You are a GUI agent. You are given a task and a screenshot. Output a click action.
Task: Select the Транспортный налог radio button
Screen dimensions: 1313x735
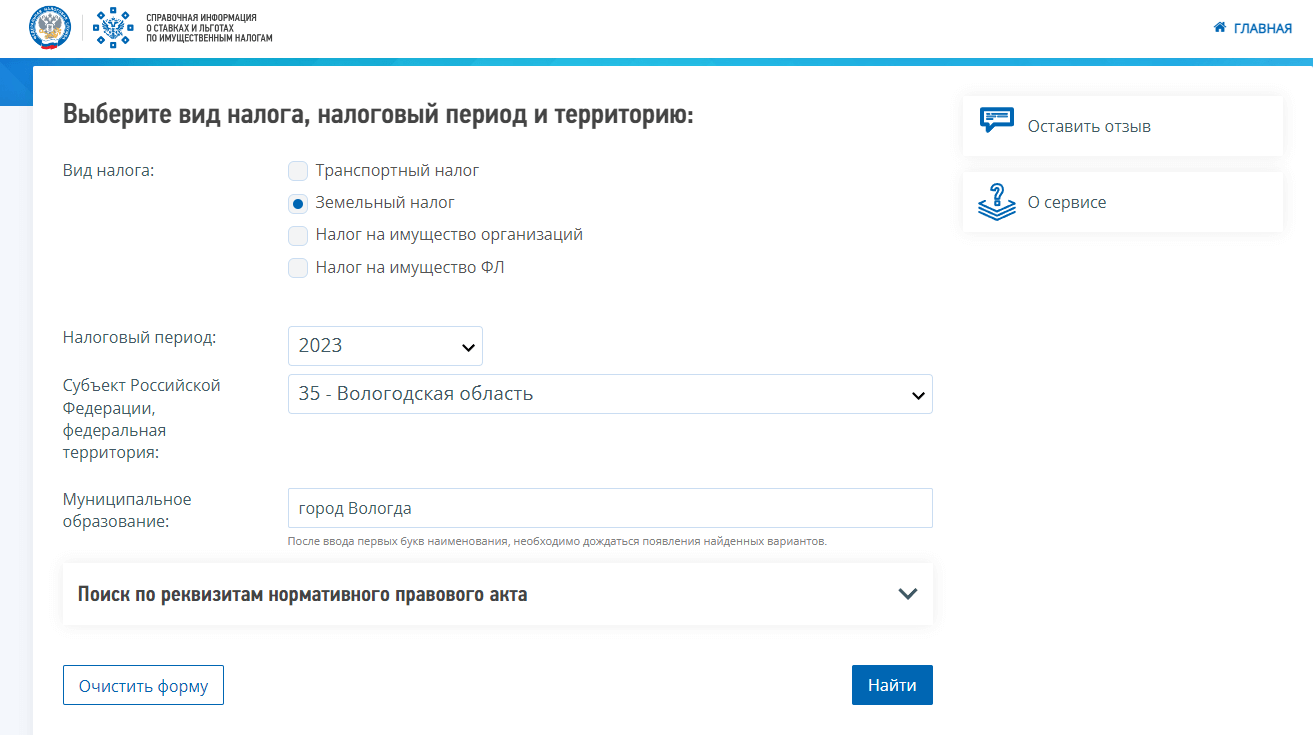pyautogui.click(x=297, y=170)
